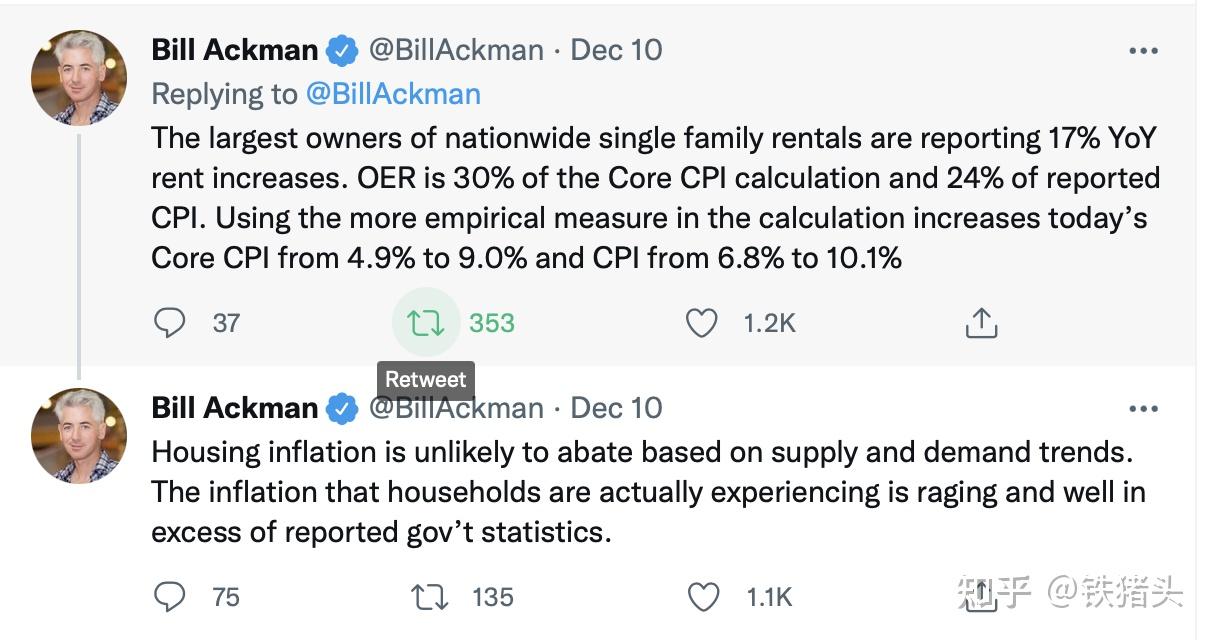Open the tweet text about housing inflation
This screenshot has width=1214, height=640.
click(648, 492)
